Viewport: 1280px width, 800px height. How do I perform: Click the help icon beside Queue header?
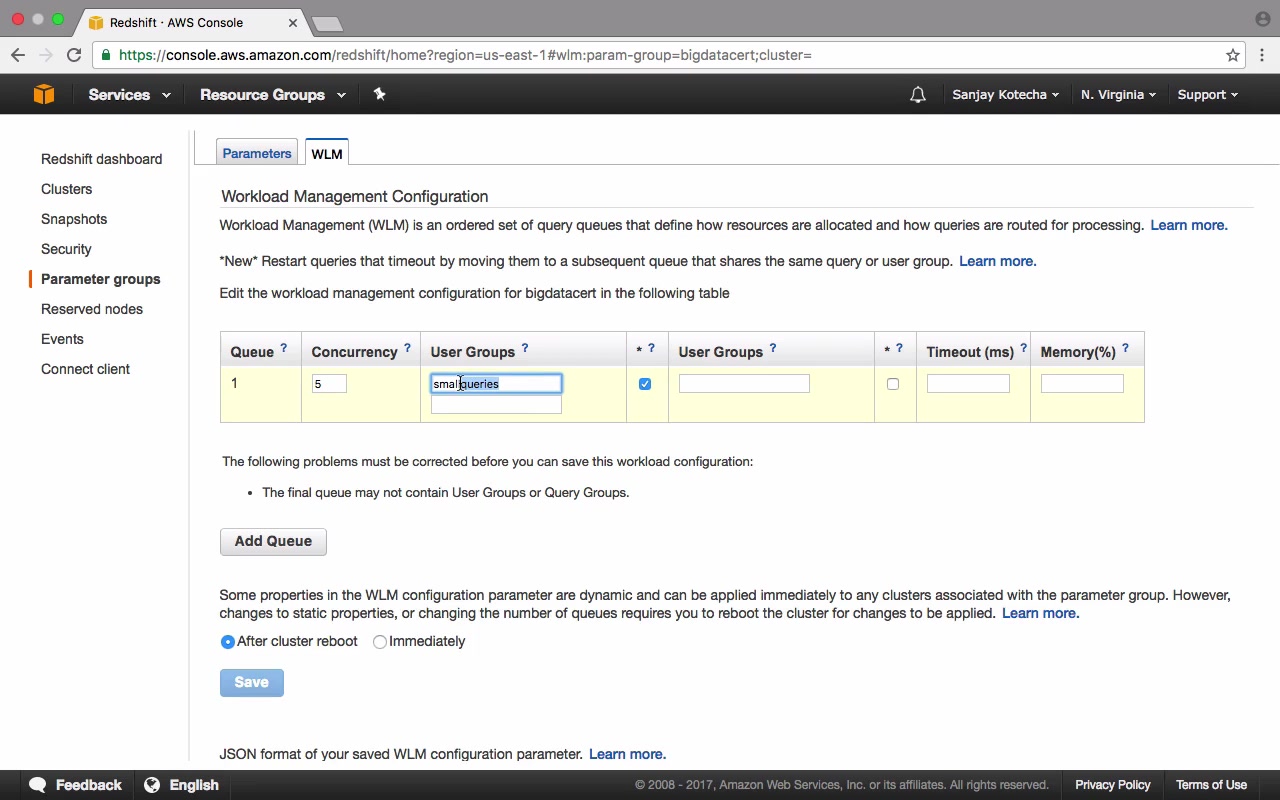(x=284, y=348)
